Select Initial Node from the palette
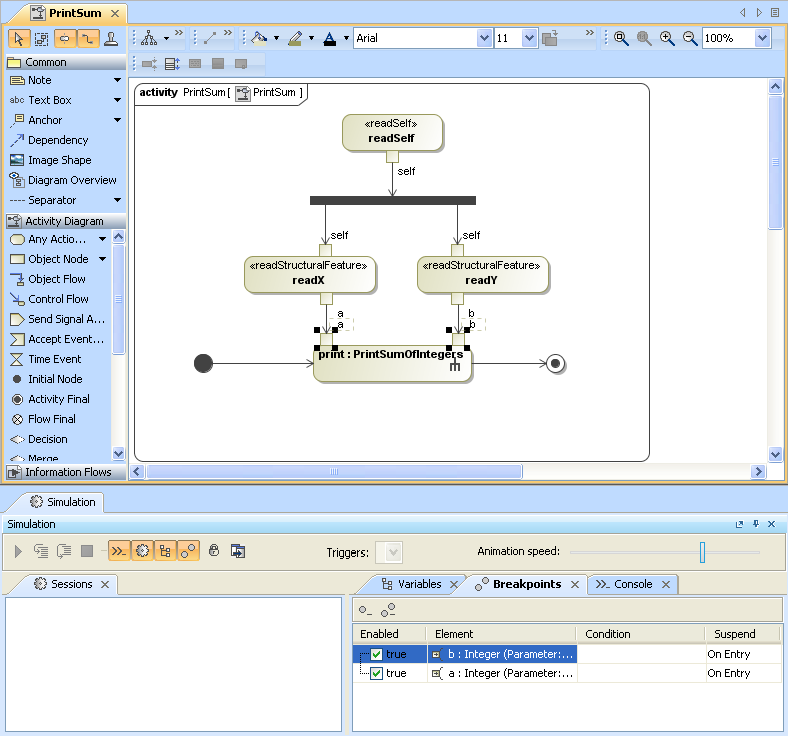The width and height of the screenshot is (788, 736). (55, 379)
